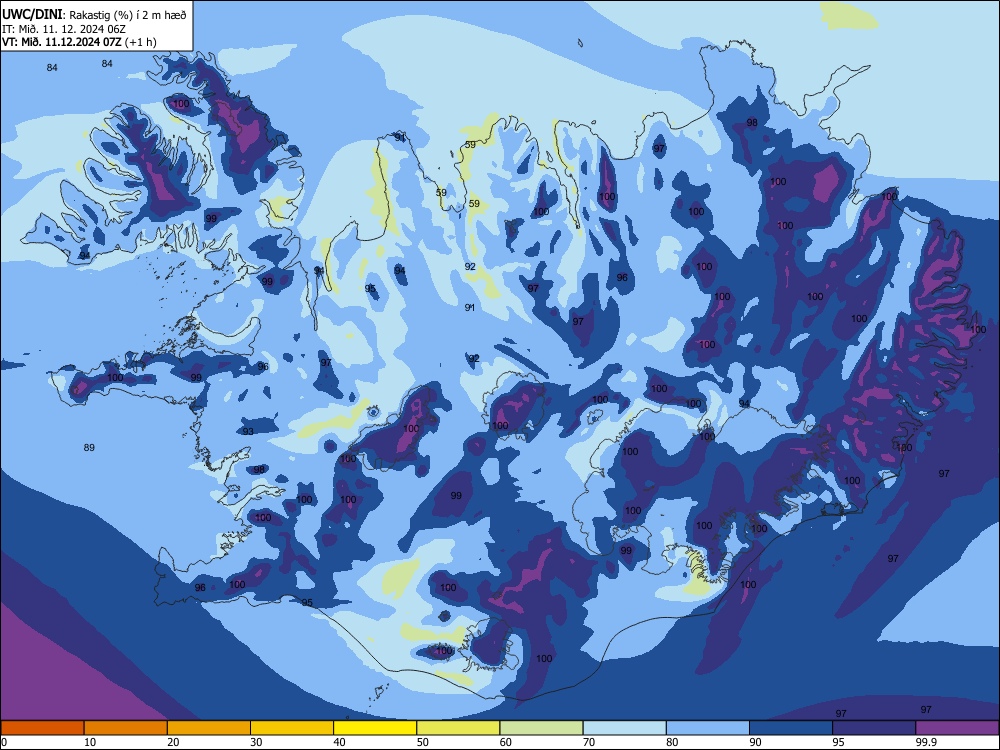This screenshot has height=750, width=1000.
Task: Select the orange 10–20 legend swatch
Action: tap(126, 728)
